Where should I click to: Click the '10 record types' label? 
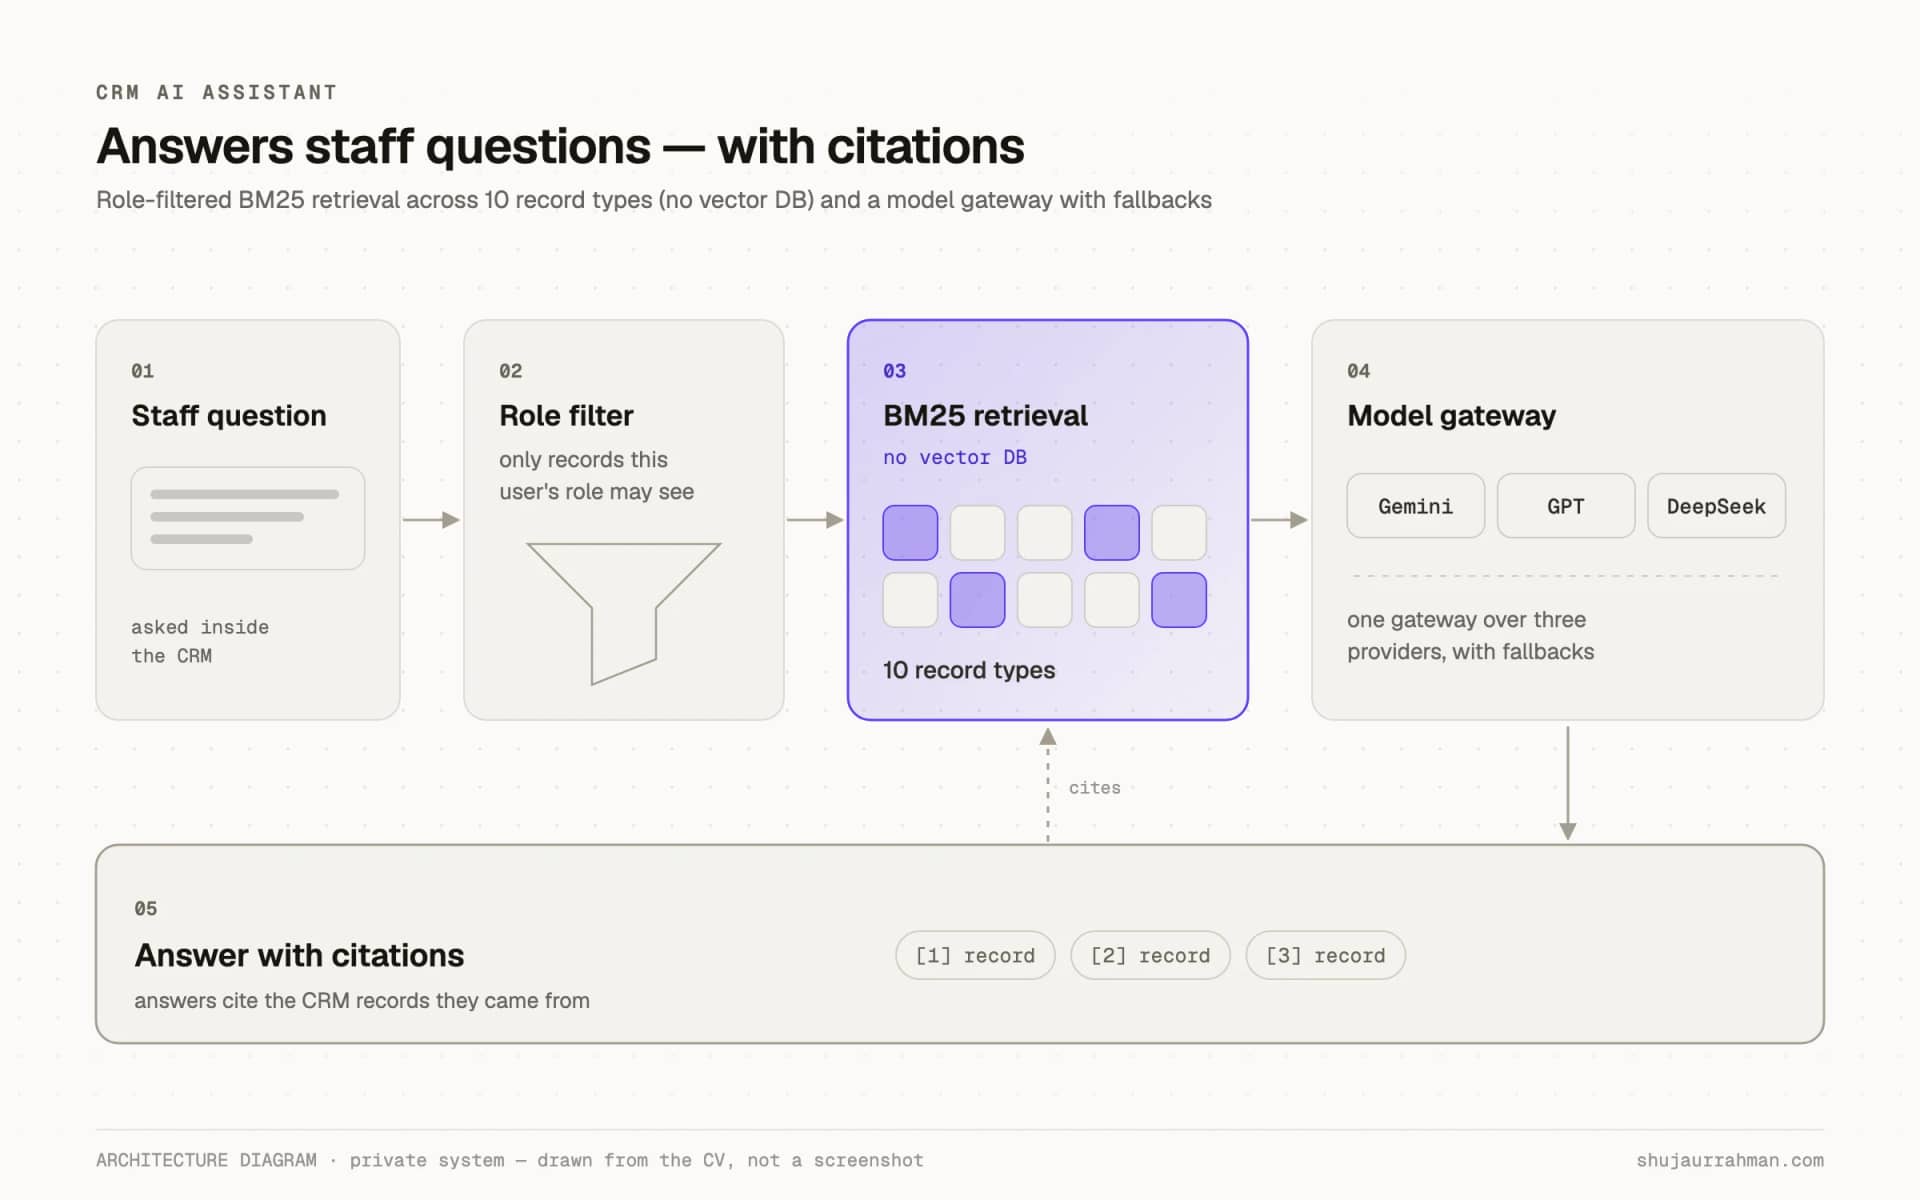(969, 670)
